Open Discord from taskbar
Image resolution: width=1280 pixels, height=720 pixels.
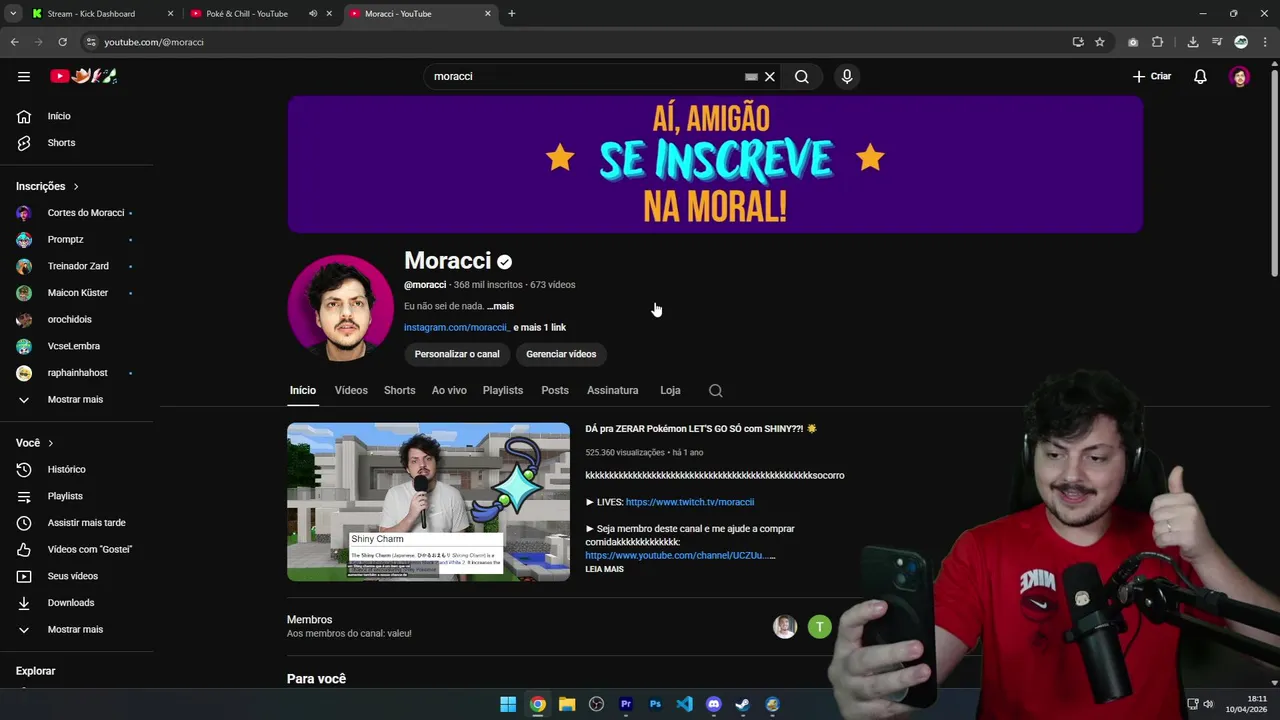coord(713,704)
